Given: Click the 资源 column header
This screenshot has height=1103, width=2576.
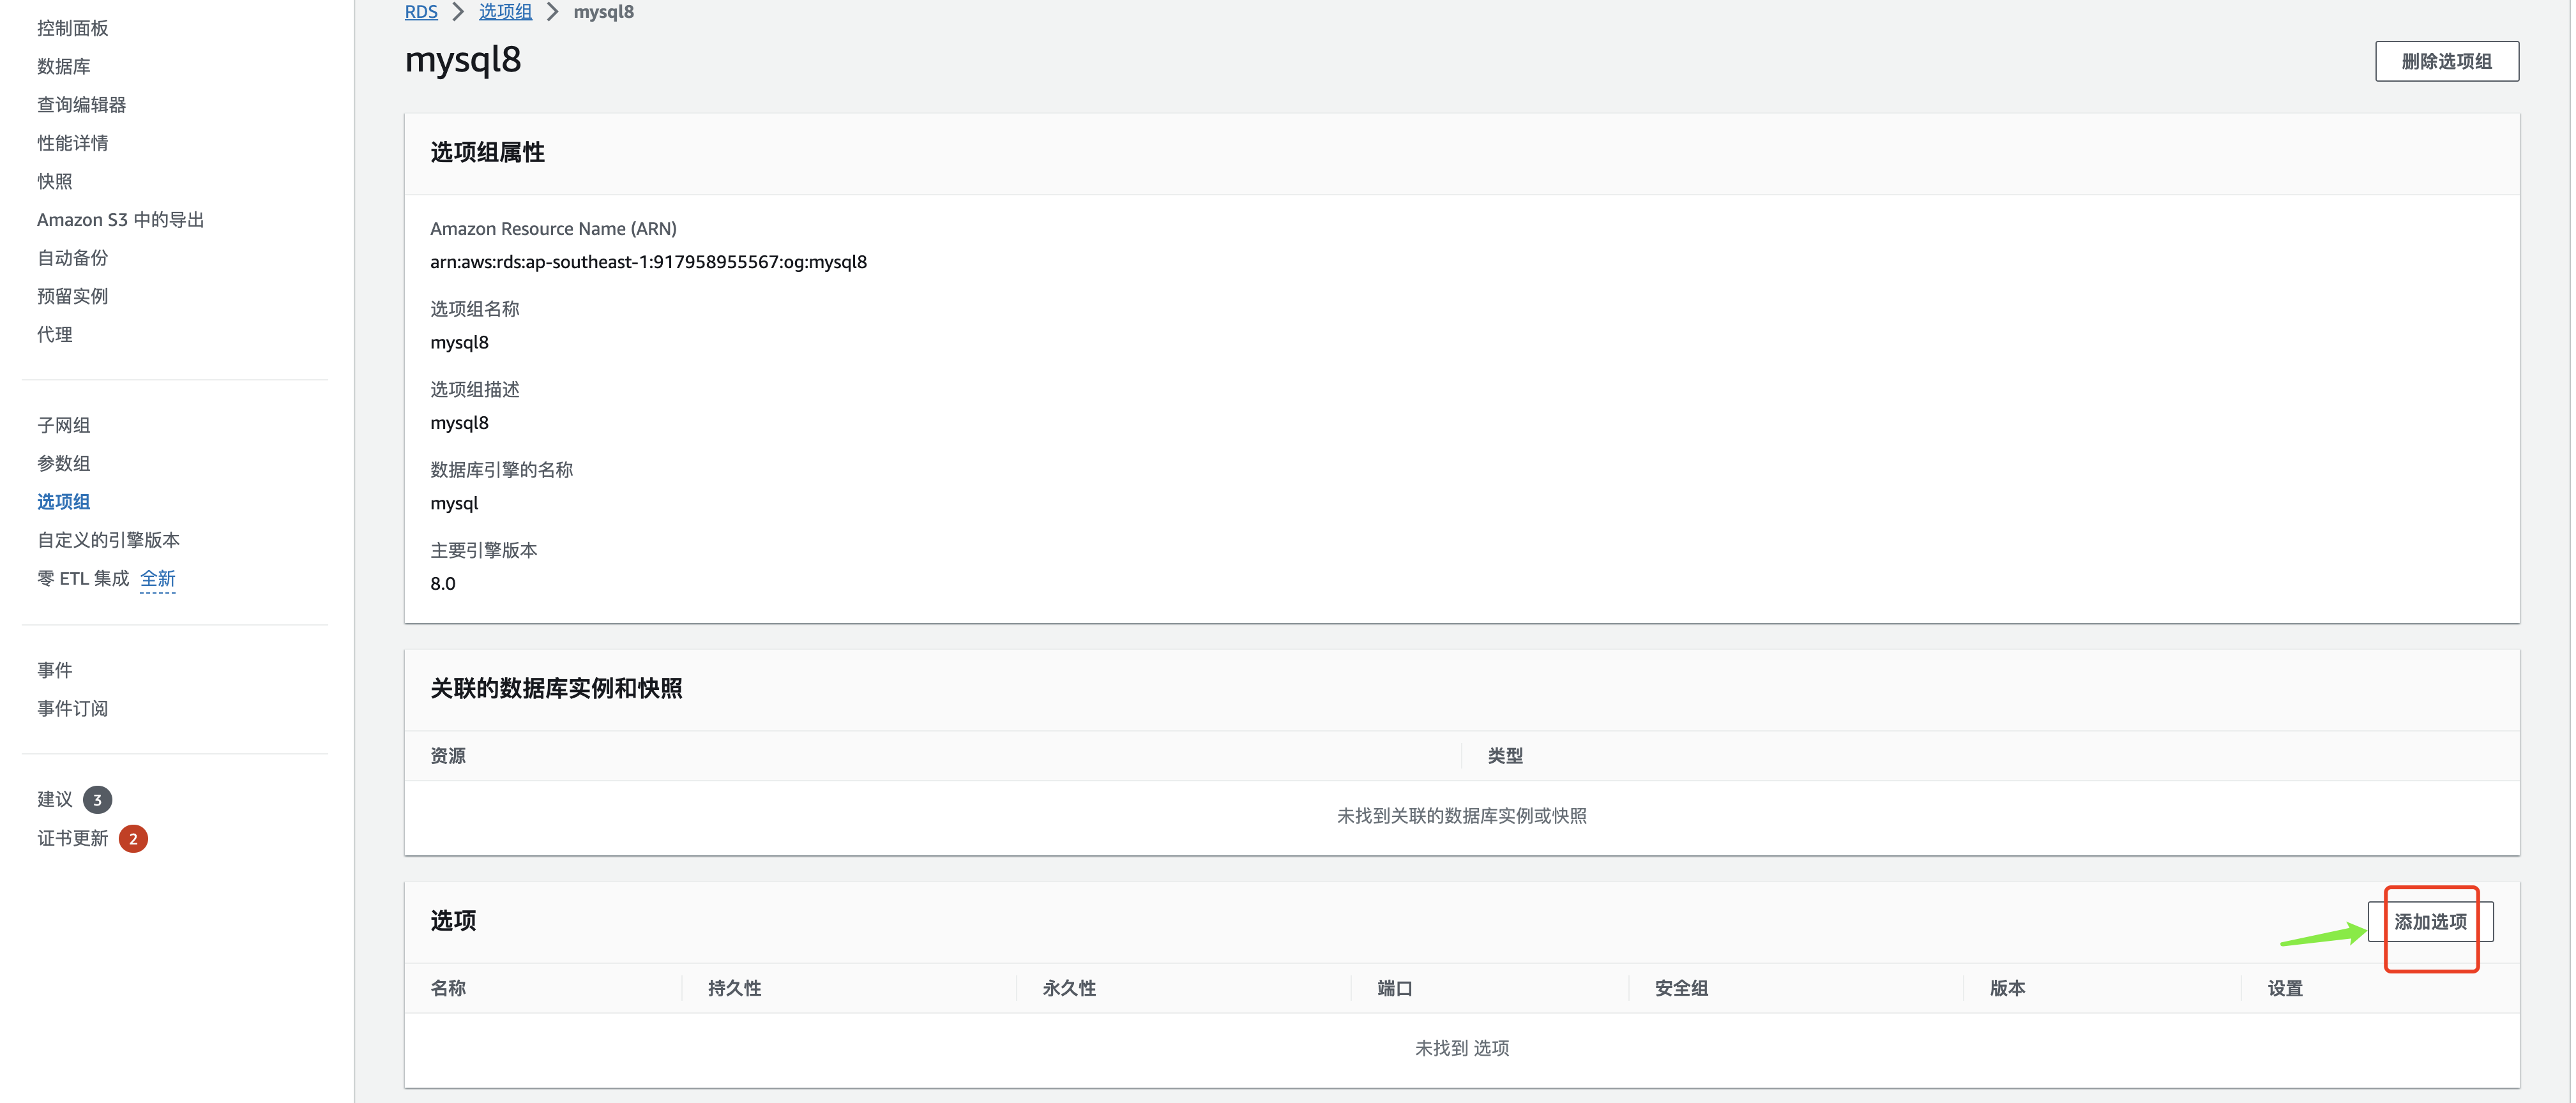Looking at the screenshot, I should click(x=448, y=756).
